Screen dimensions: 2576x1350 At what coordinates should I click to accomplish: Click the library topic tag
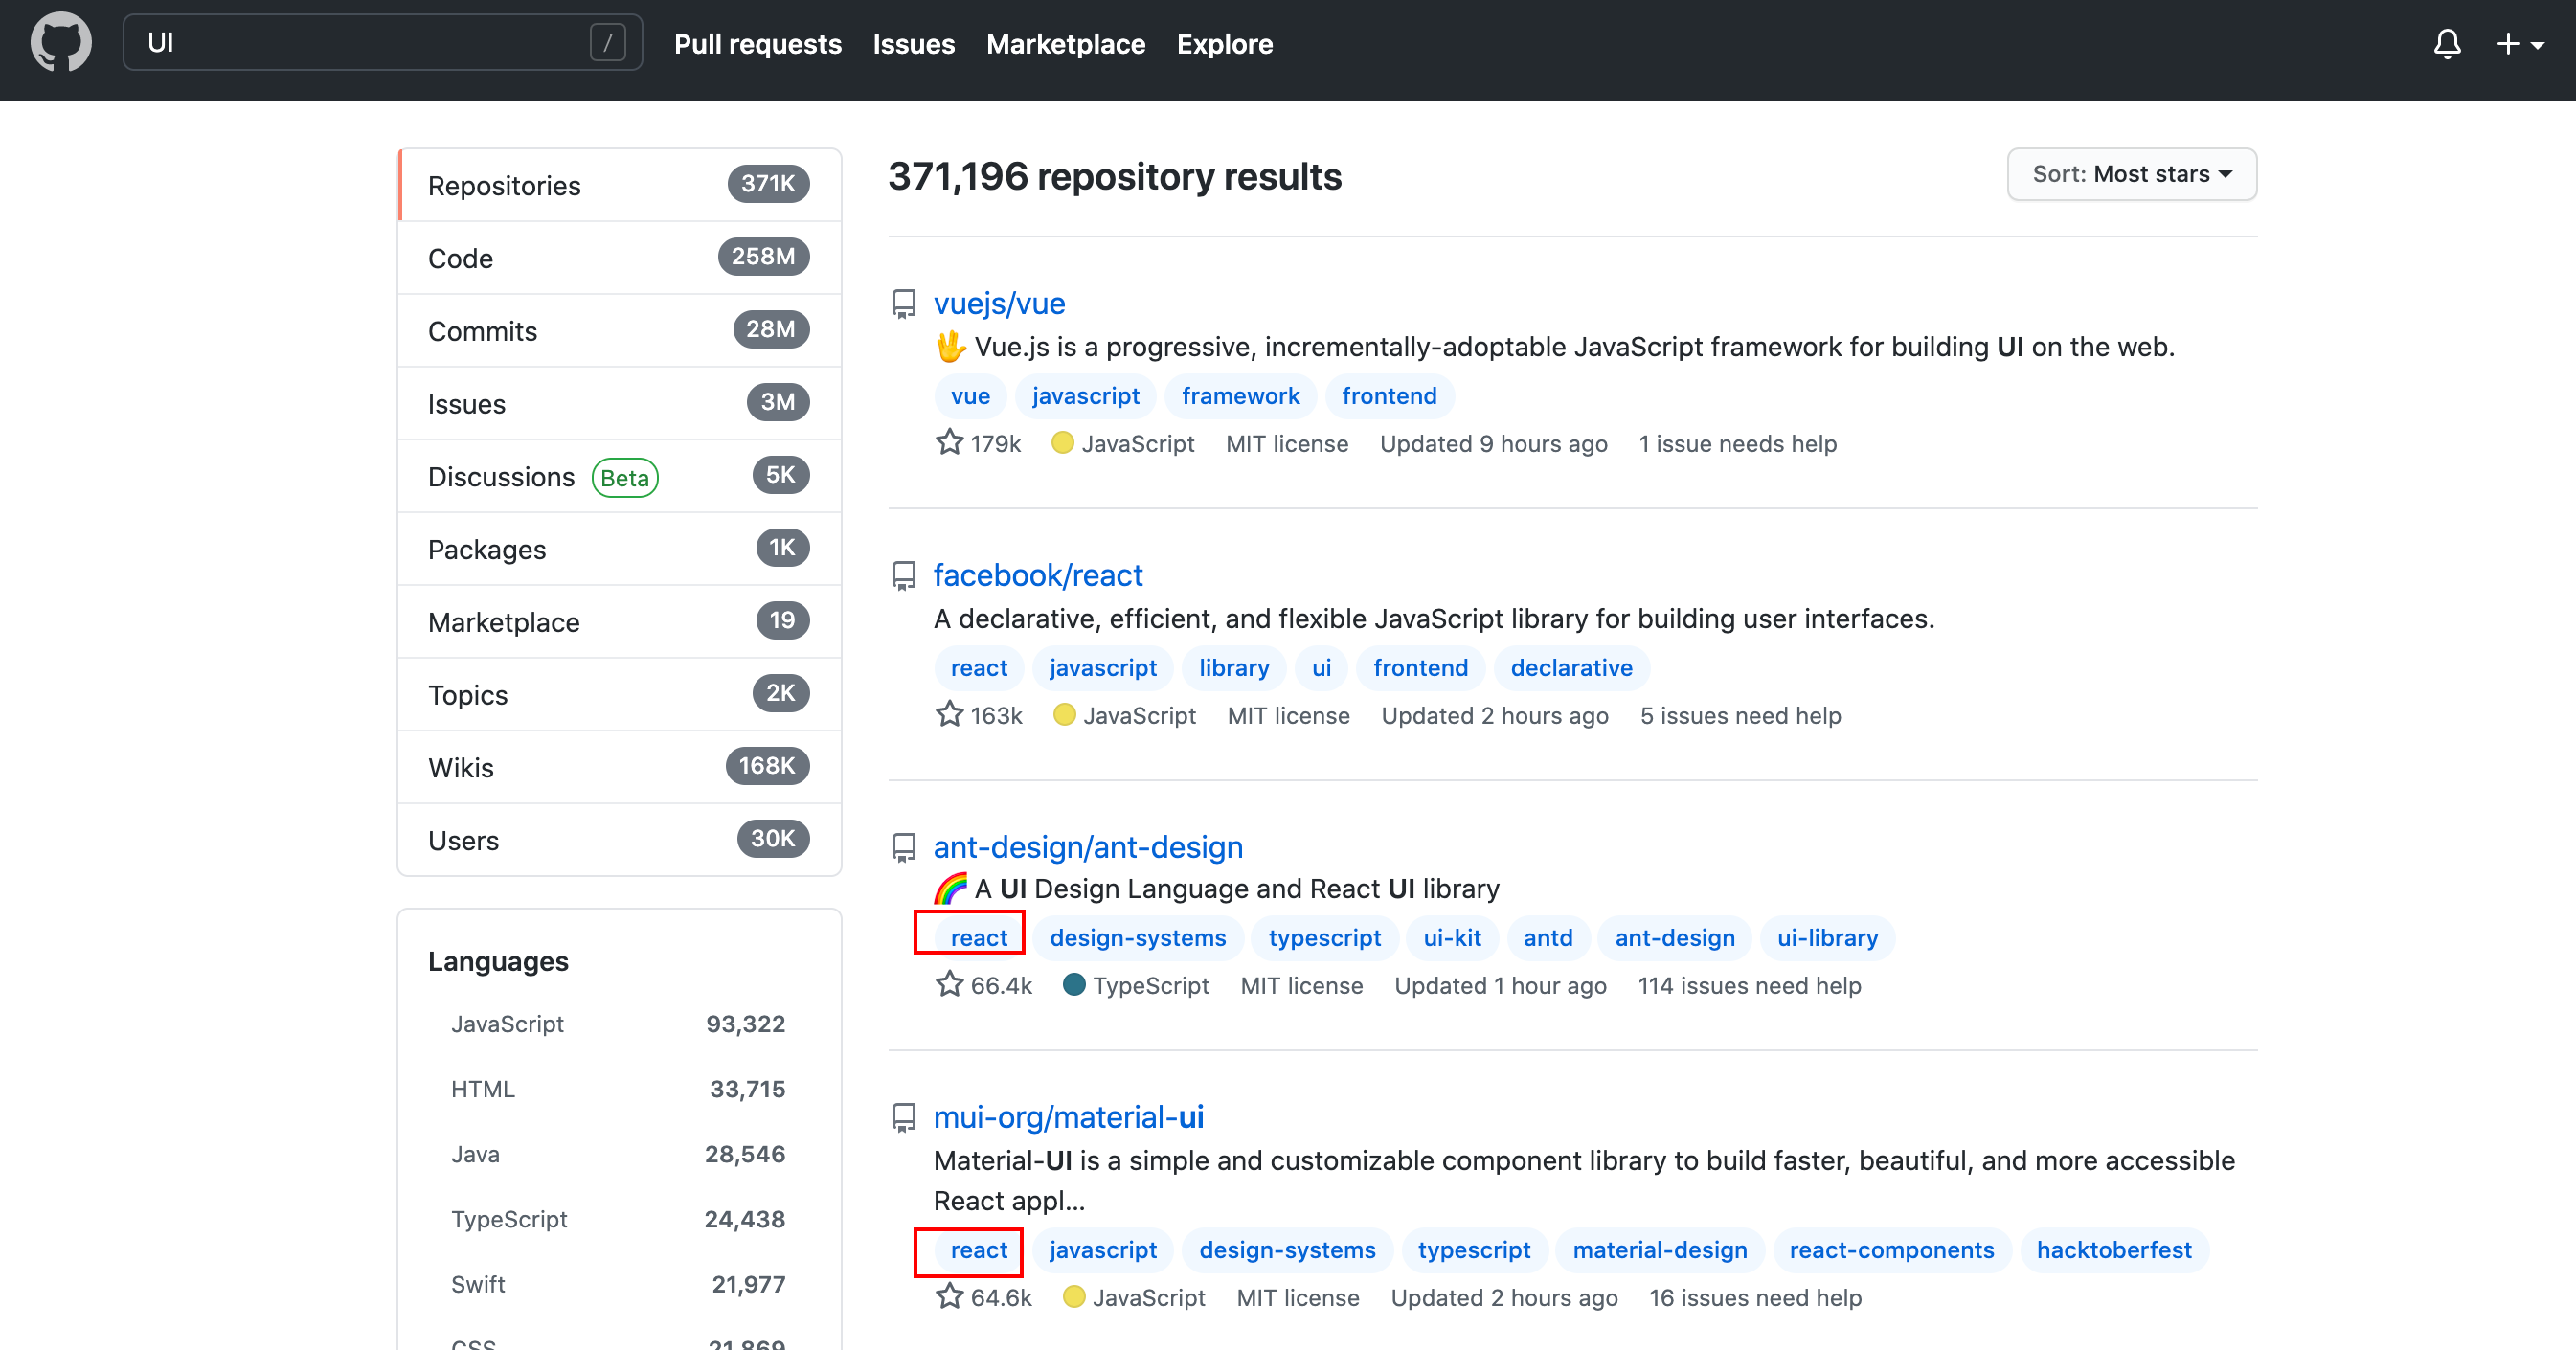(x=1234, y=668)
